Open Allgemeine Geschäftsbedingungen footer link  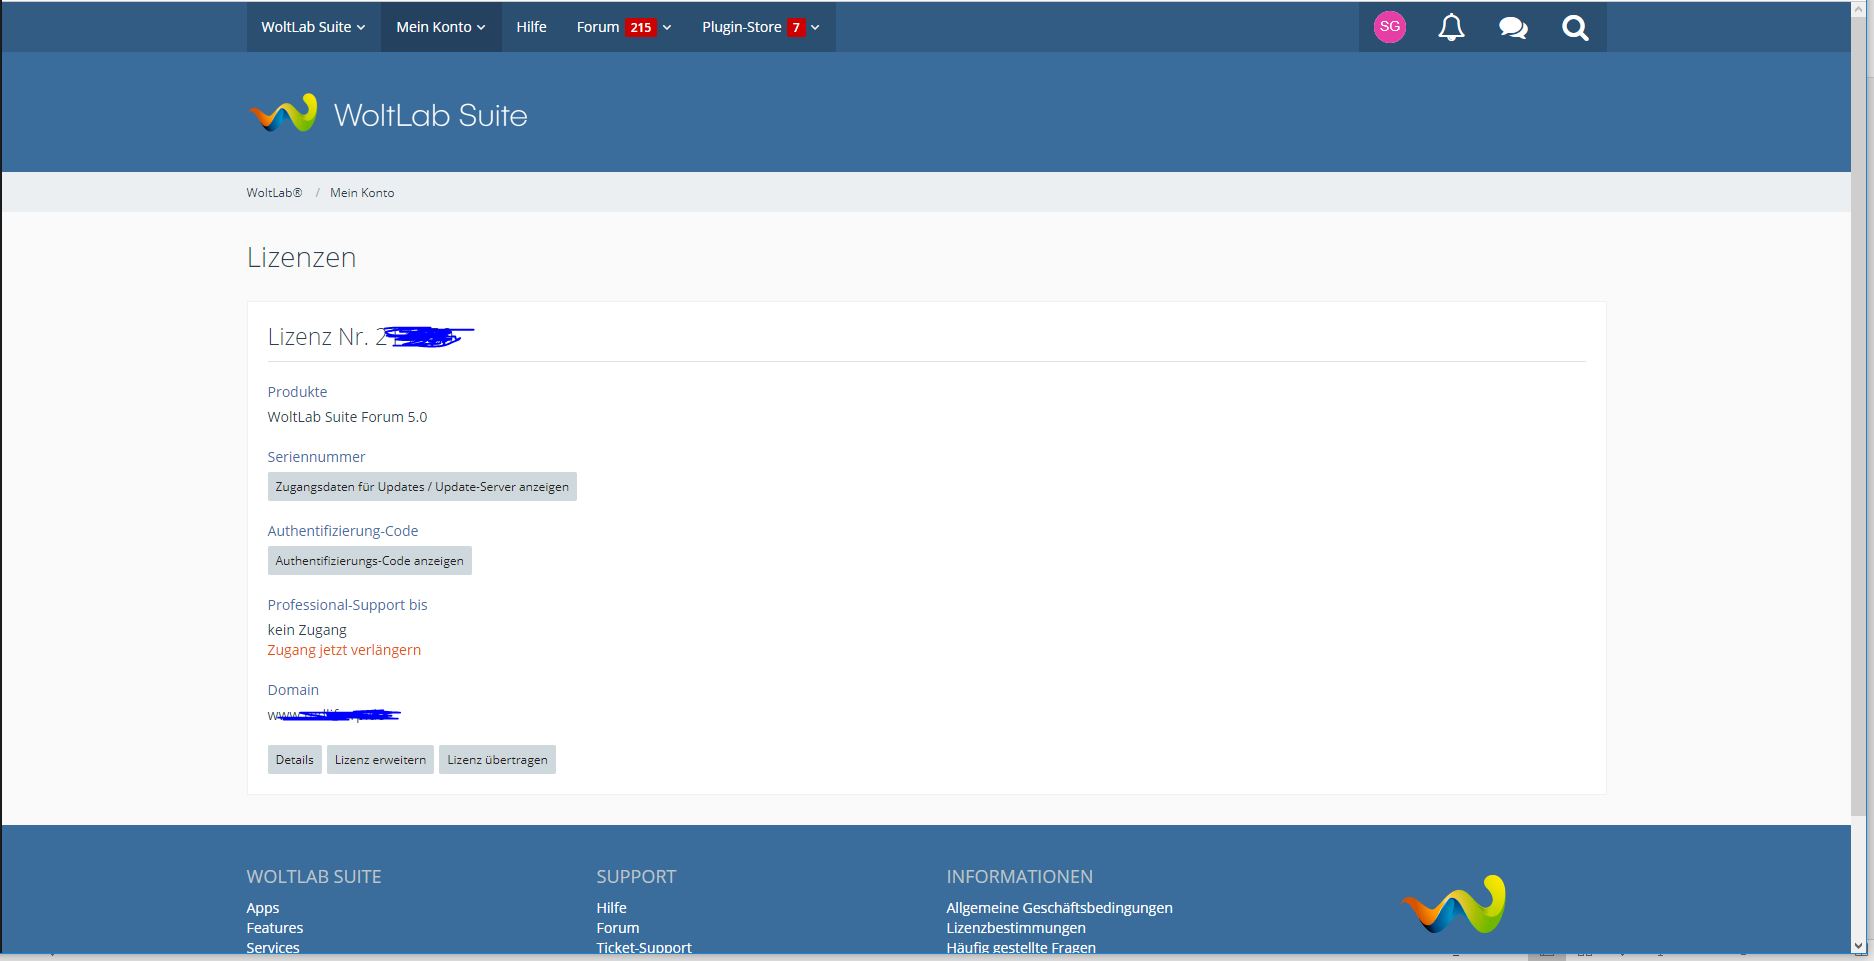click(1059, 908)
